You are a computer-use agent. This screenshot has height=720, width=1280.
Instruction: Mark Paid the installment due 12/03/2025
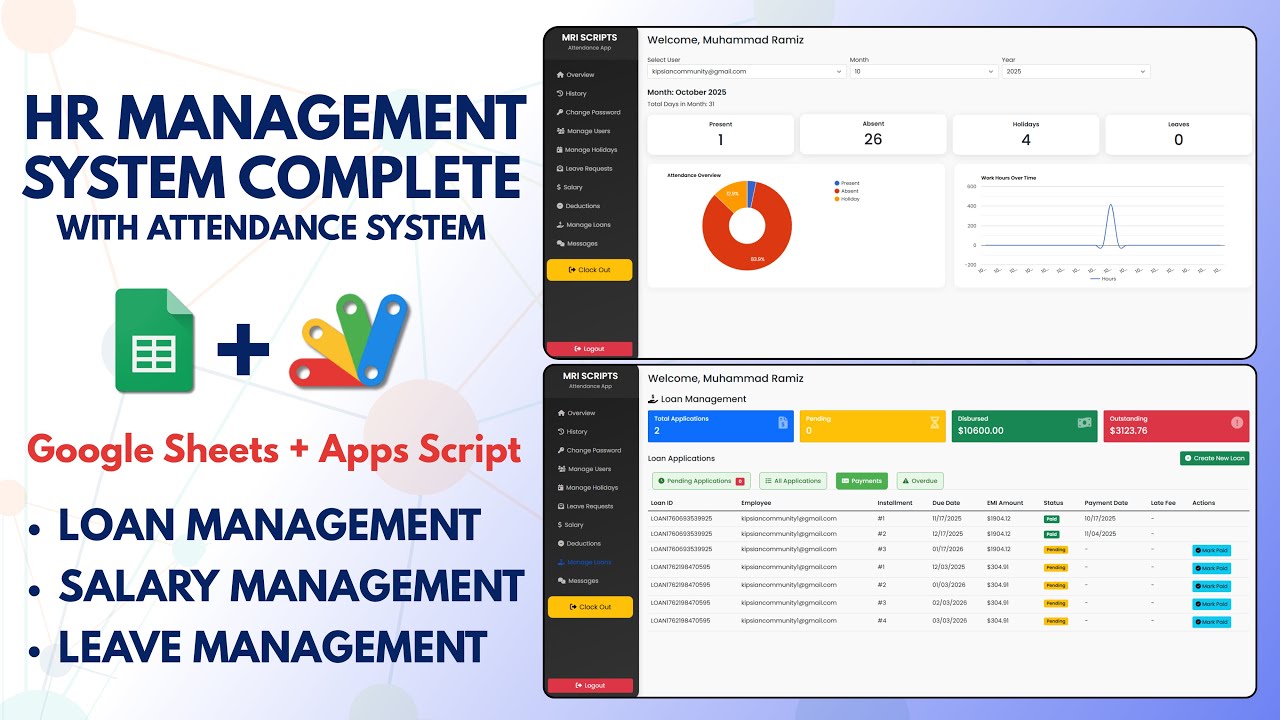[1212, 568]
